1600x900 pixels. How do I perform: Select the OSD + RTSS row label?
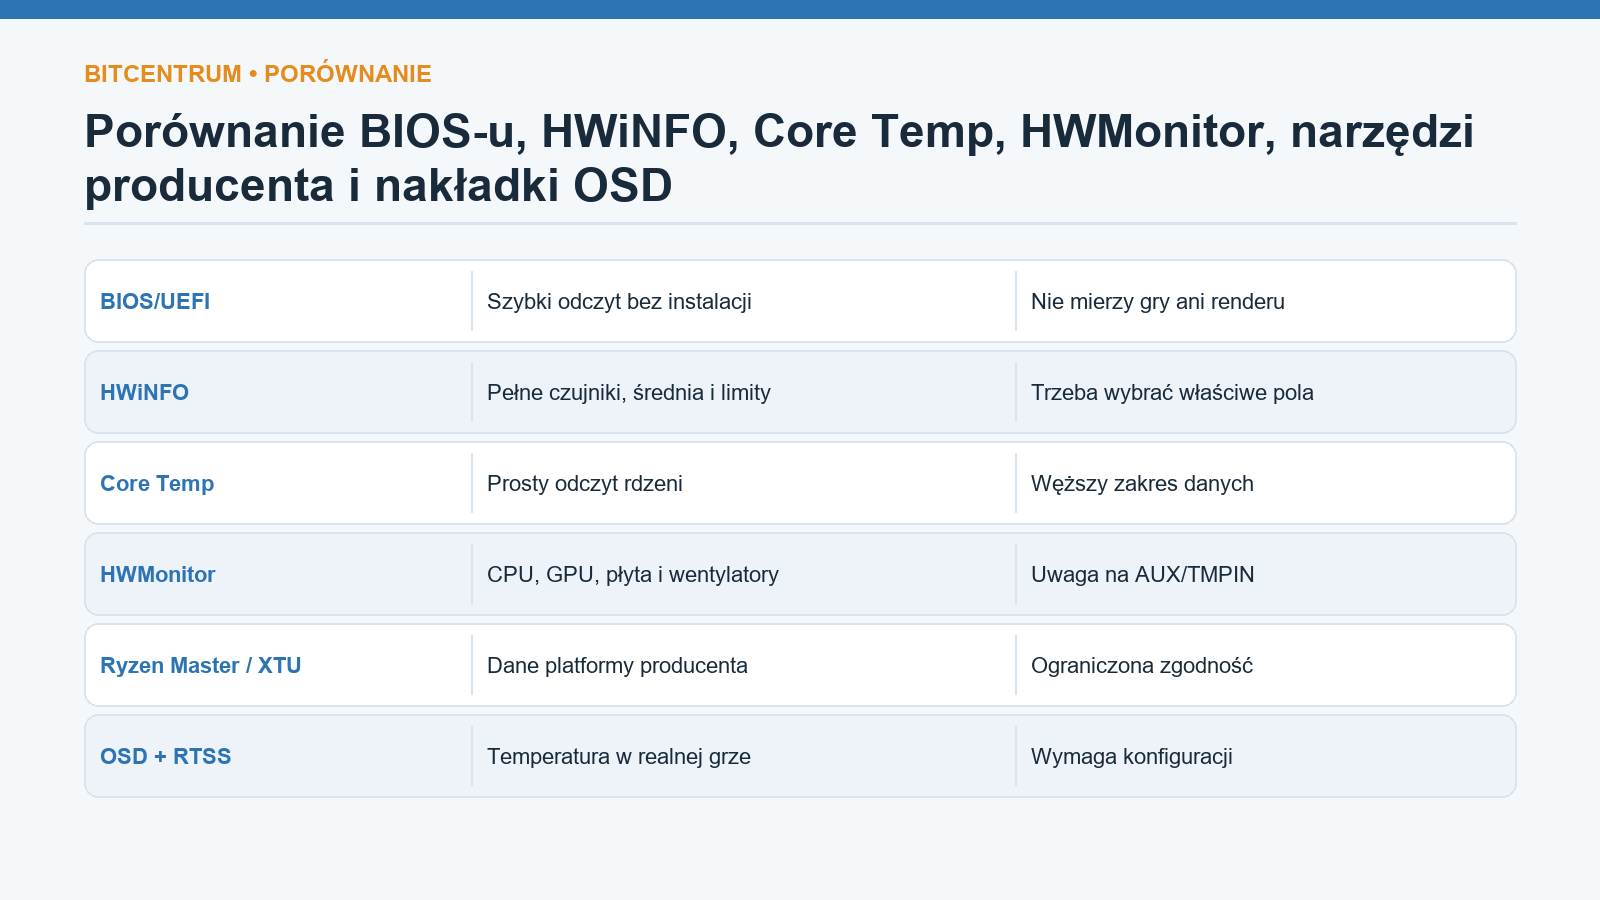click(166, 757)
